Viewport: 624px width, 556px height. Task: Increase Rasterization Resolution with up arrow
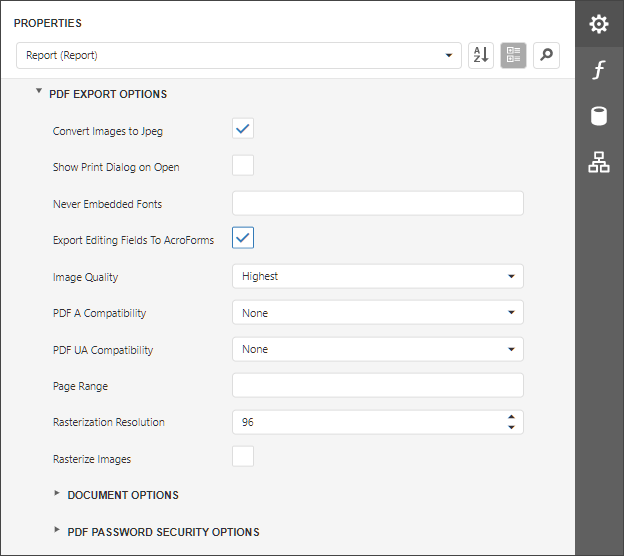click(x=511, y=417)
